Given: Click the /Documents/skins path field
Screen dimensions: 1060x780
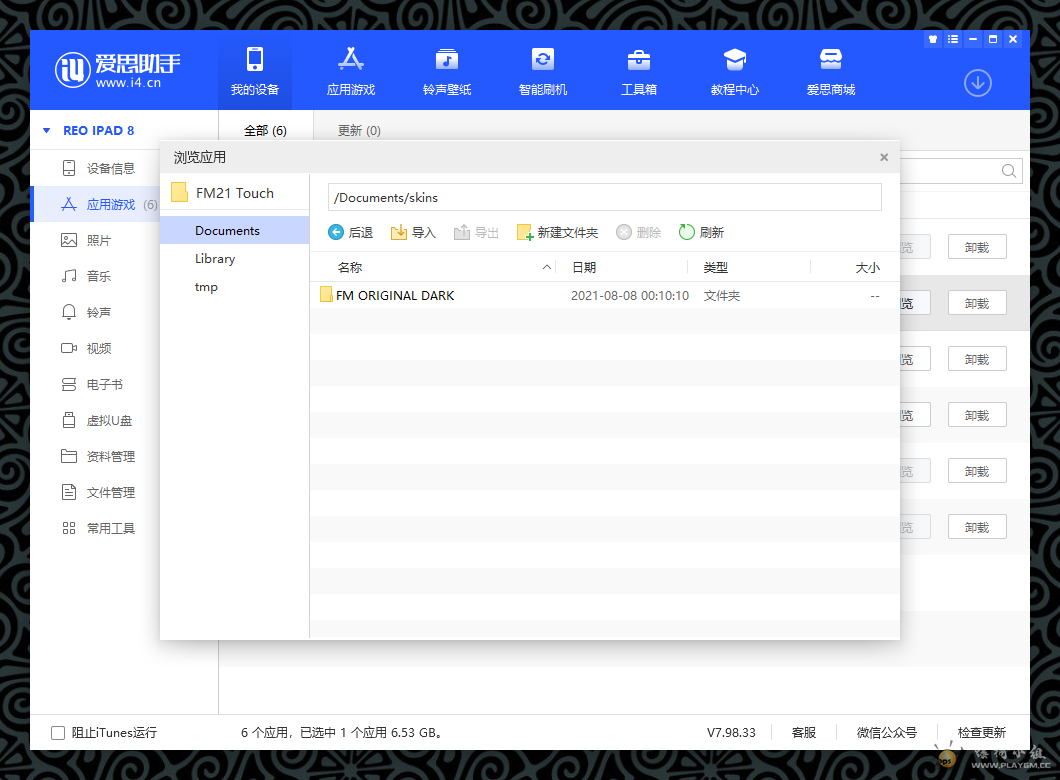Looking at the screenshot, I should point(604,197).
